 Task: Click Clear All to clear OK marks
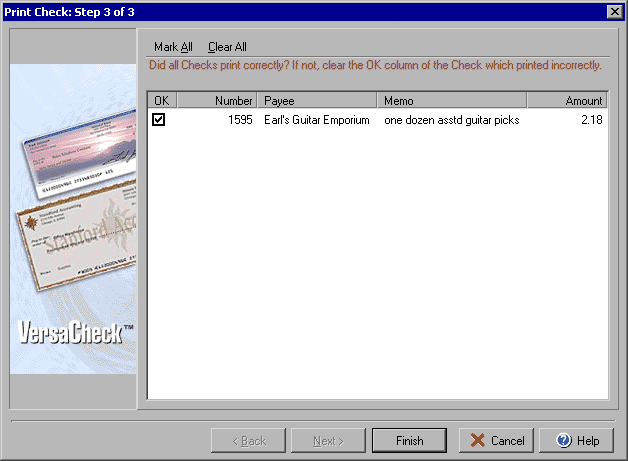coord(227,47)
